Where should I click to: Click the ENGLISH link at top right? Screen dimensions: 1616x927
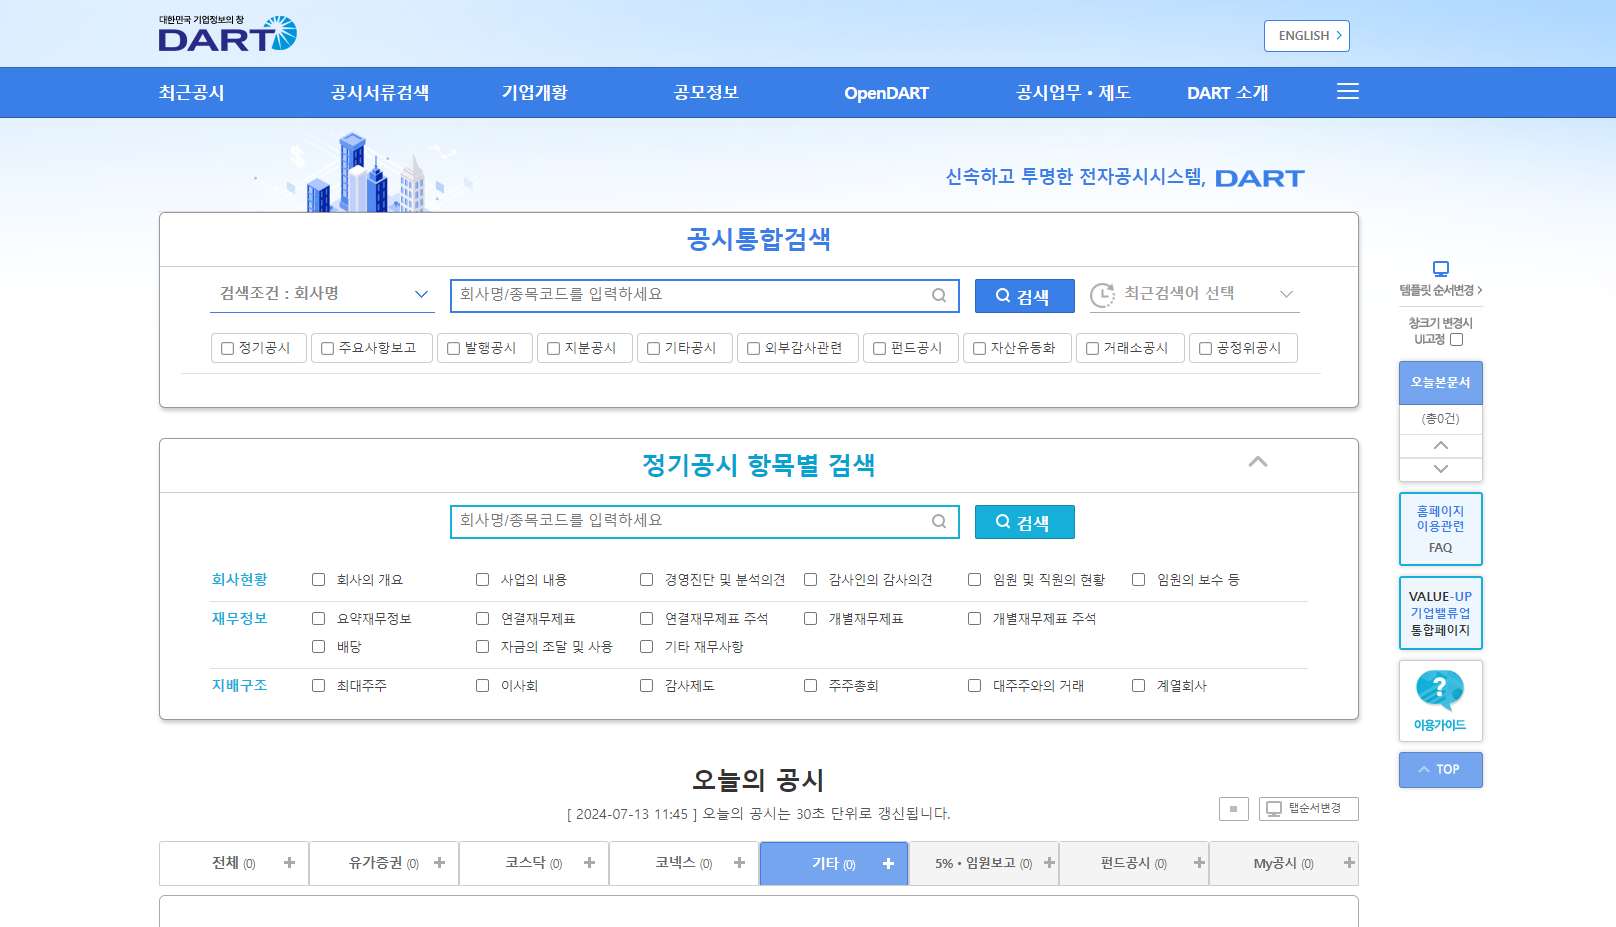[x=1306, y=35]
